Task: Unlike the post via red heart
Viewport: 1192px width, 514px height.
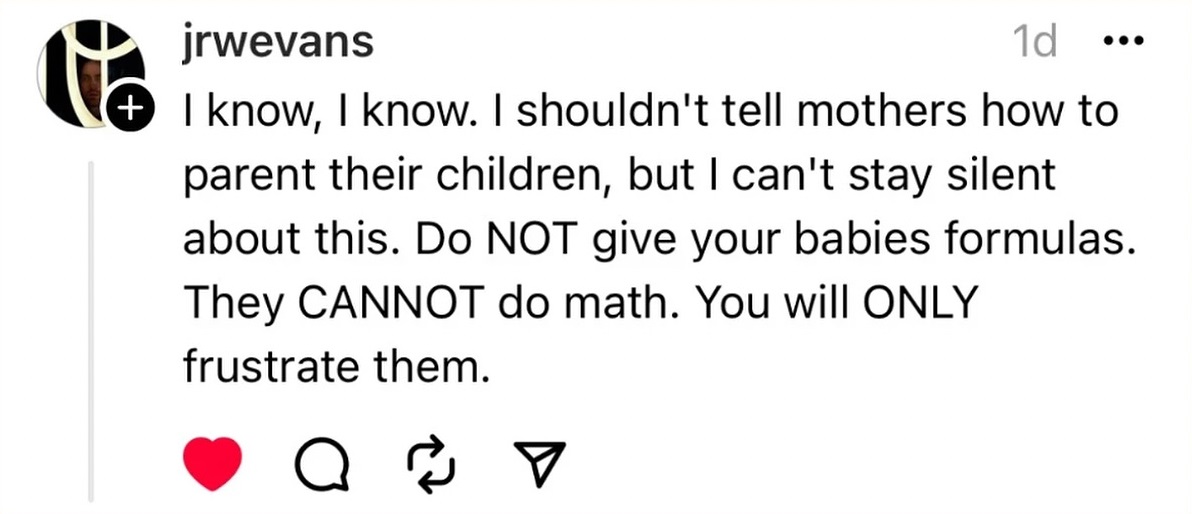Action: (x=213, y=465)
